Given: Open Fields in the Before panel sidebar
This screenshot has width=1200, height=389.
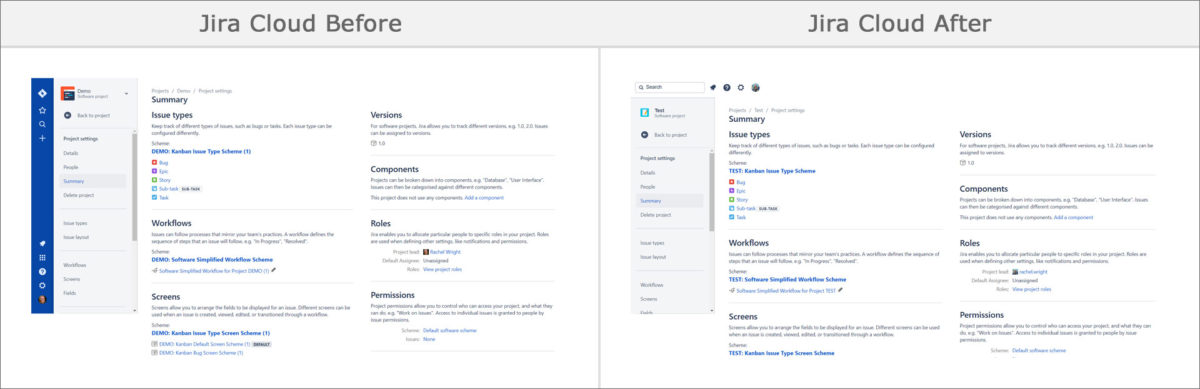Looking at the screenshot, I should click(x=70, y=293).
